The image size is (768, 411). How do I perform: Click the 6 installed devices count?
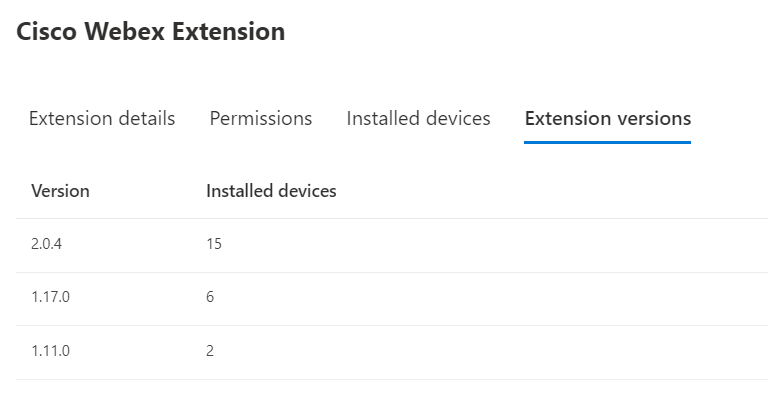[210, 297]
